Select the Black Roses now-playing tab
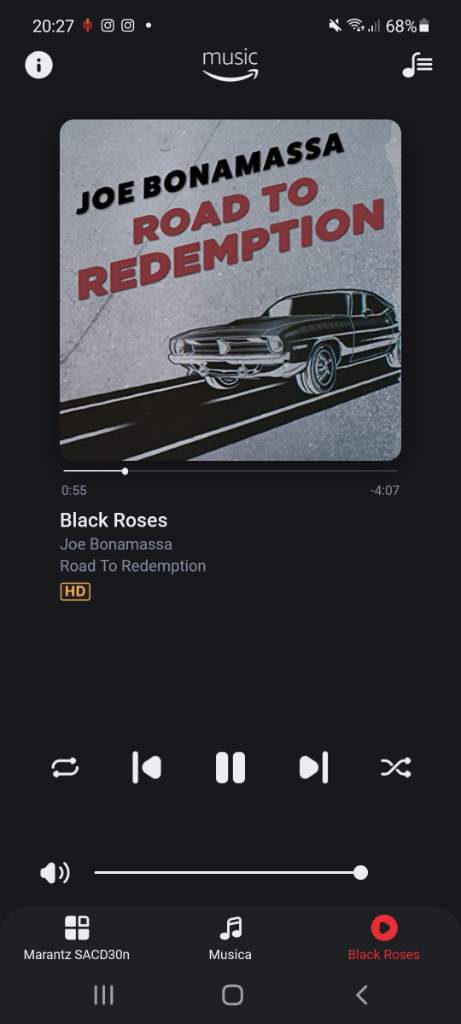 pyautogui.click(x=383, y=938)
